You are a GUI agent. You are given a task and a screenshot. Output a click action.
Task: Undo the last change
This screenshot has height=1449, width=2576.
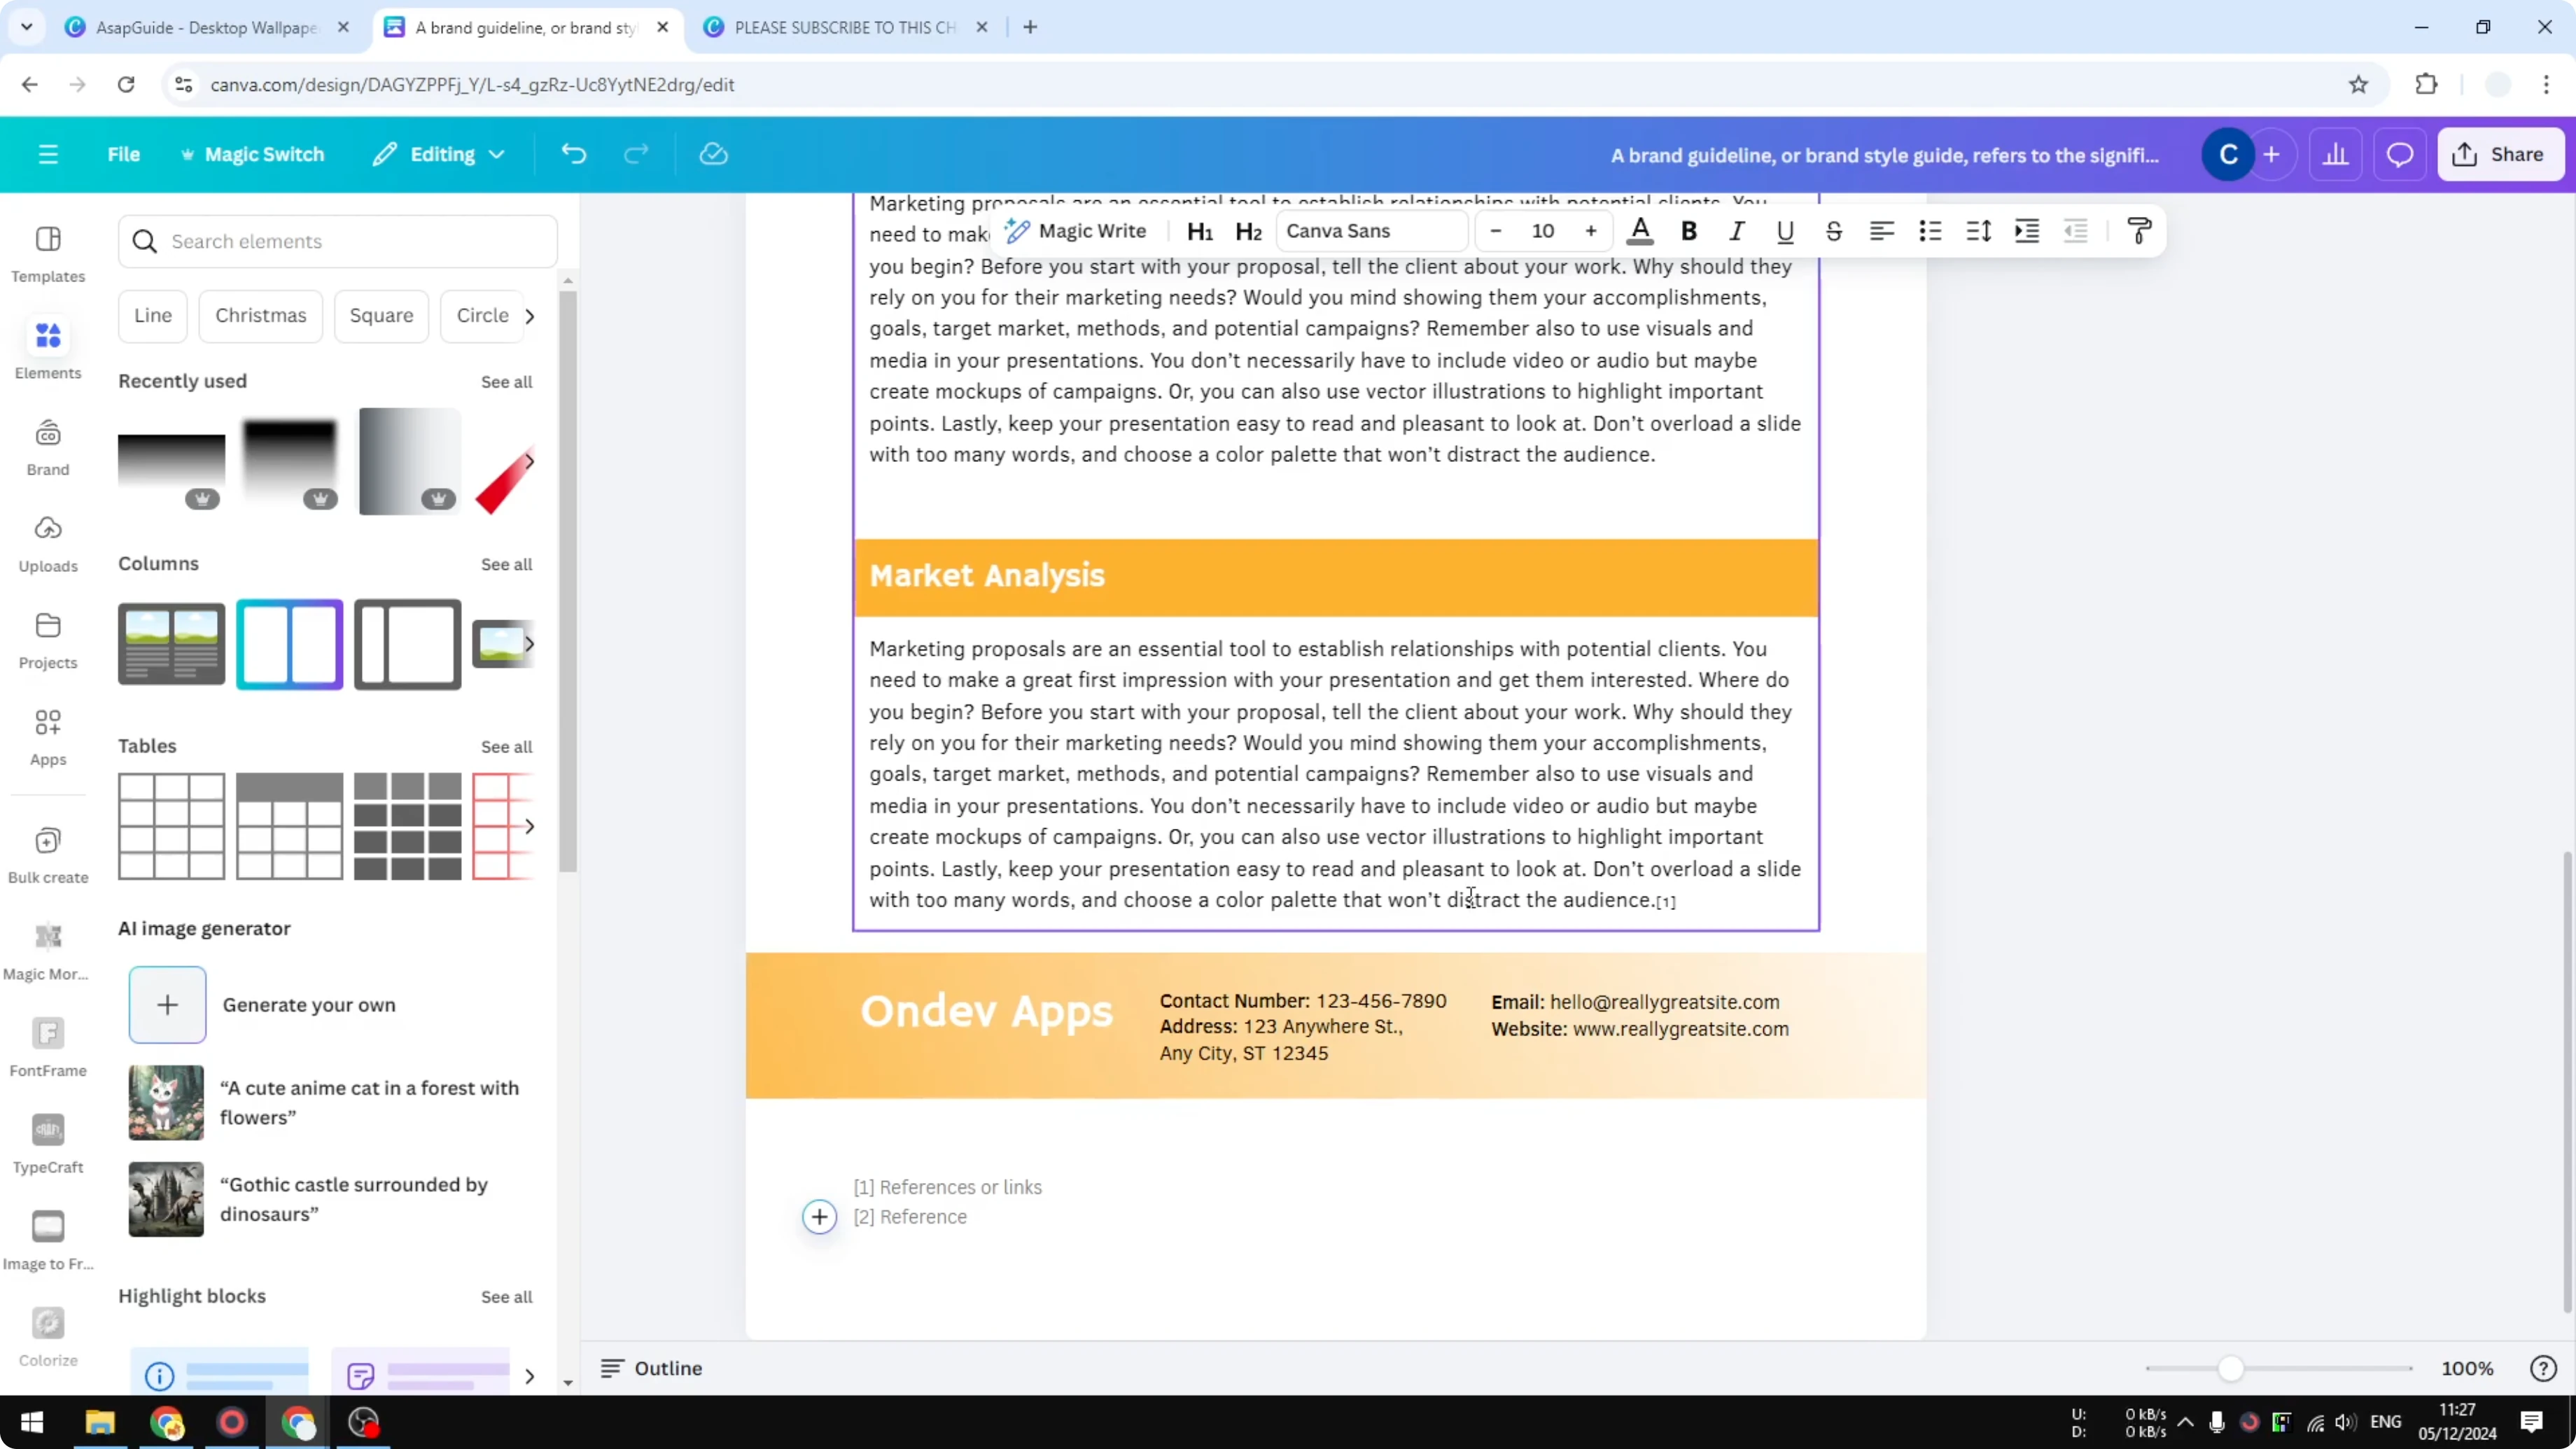(572, 153)
